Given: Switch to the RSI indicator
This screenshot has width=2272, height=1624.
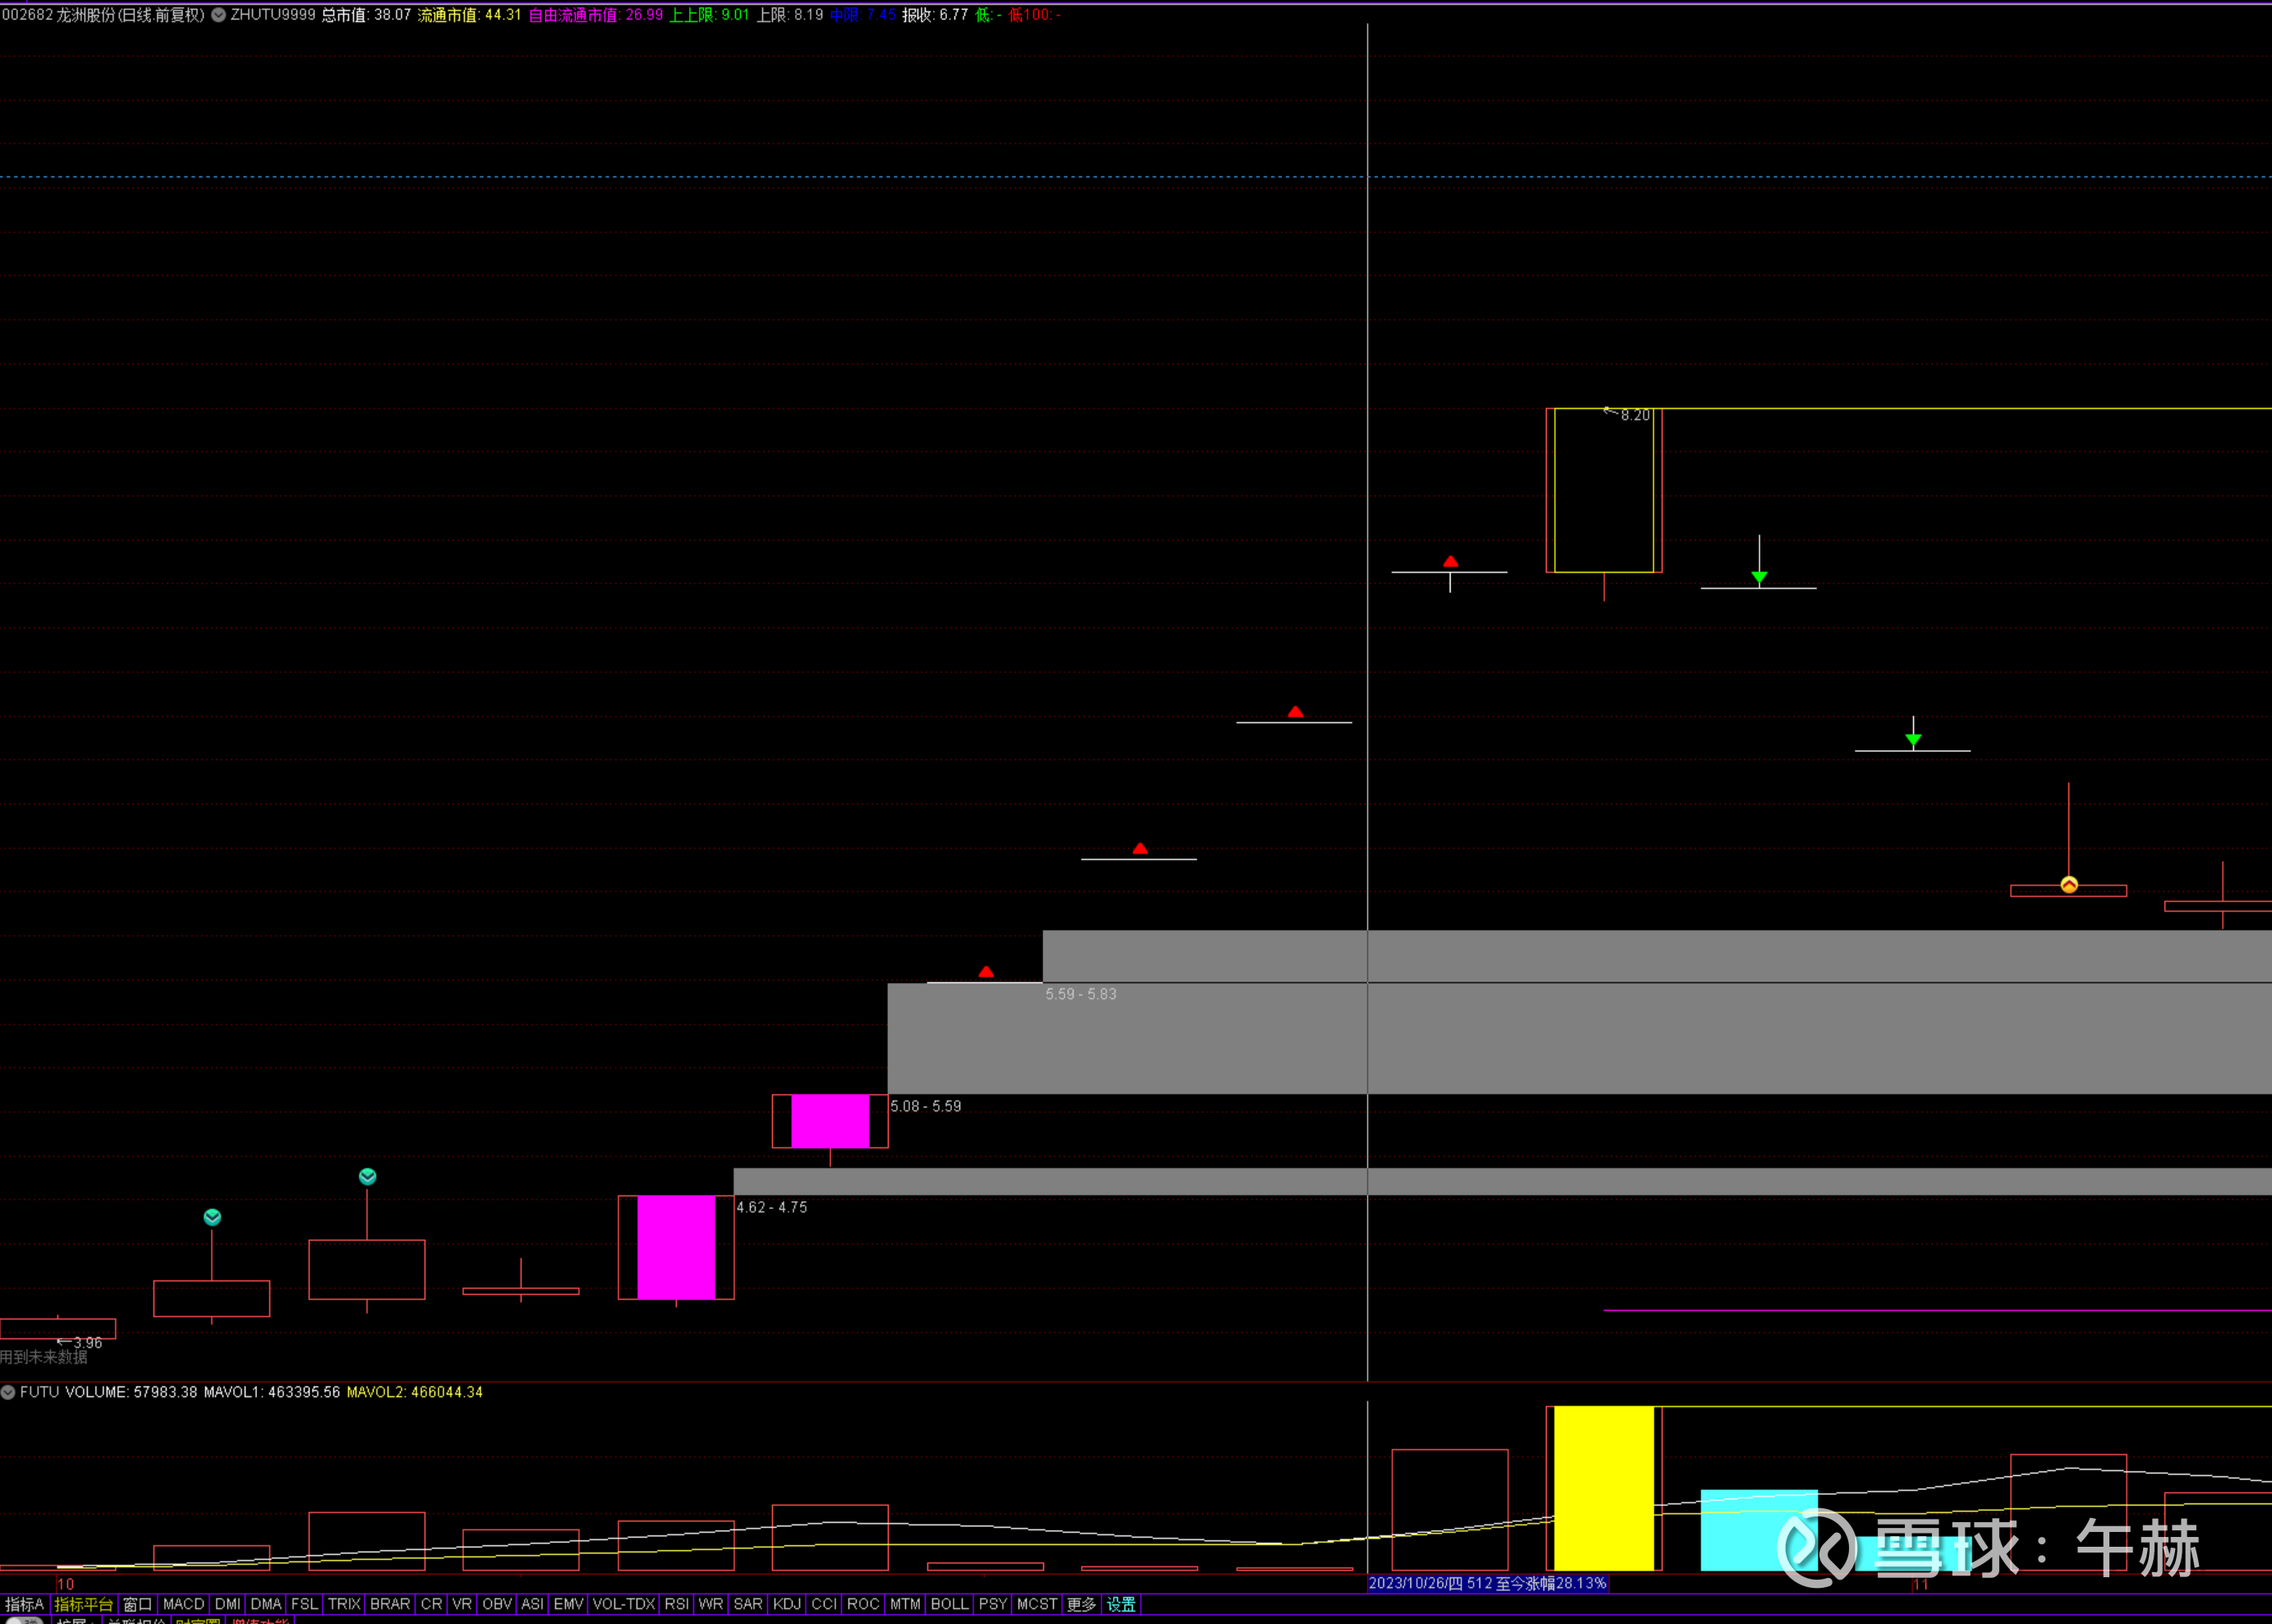Looking at the screenshot, I should 677,1604.
